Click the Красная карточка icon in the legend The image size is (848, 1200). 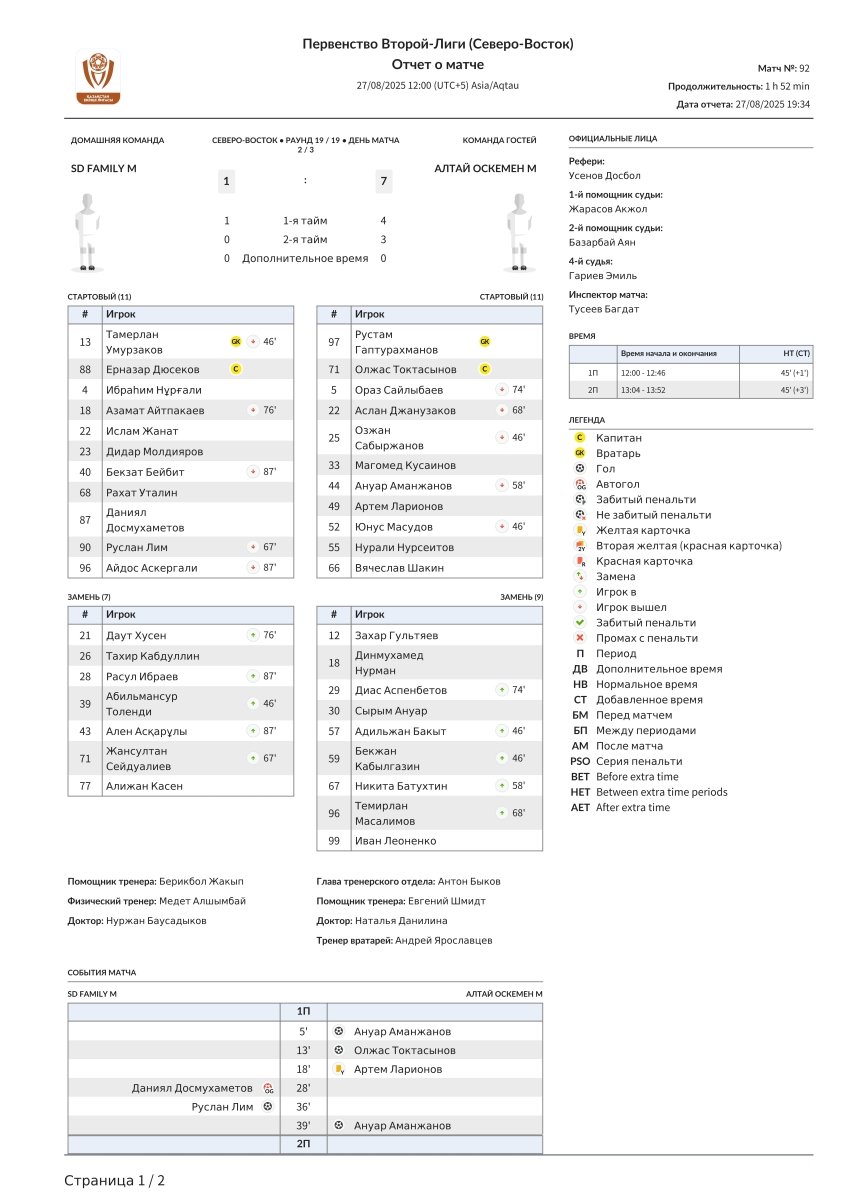[x=580, y=562]
